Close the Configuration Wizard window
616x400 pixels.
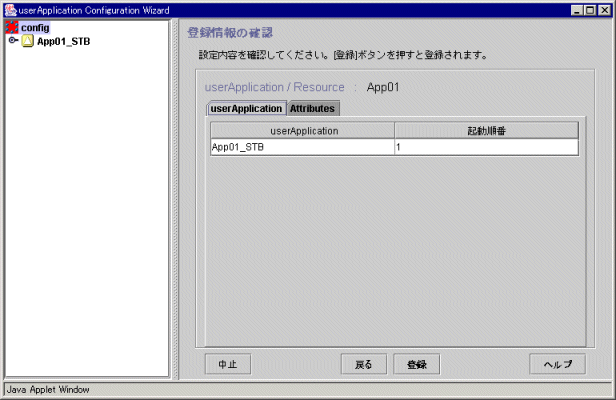604,10
